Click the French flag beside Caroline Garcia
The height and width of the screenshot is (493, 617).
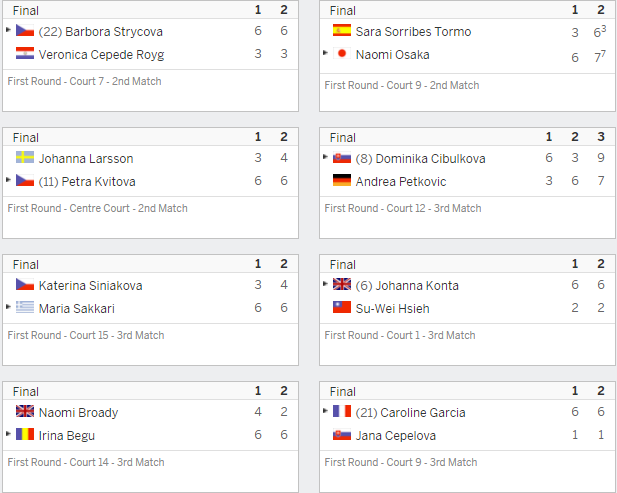click(342, 411)
